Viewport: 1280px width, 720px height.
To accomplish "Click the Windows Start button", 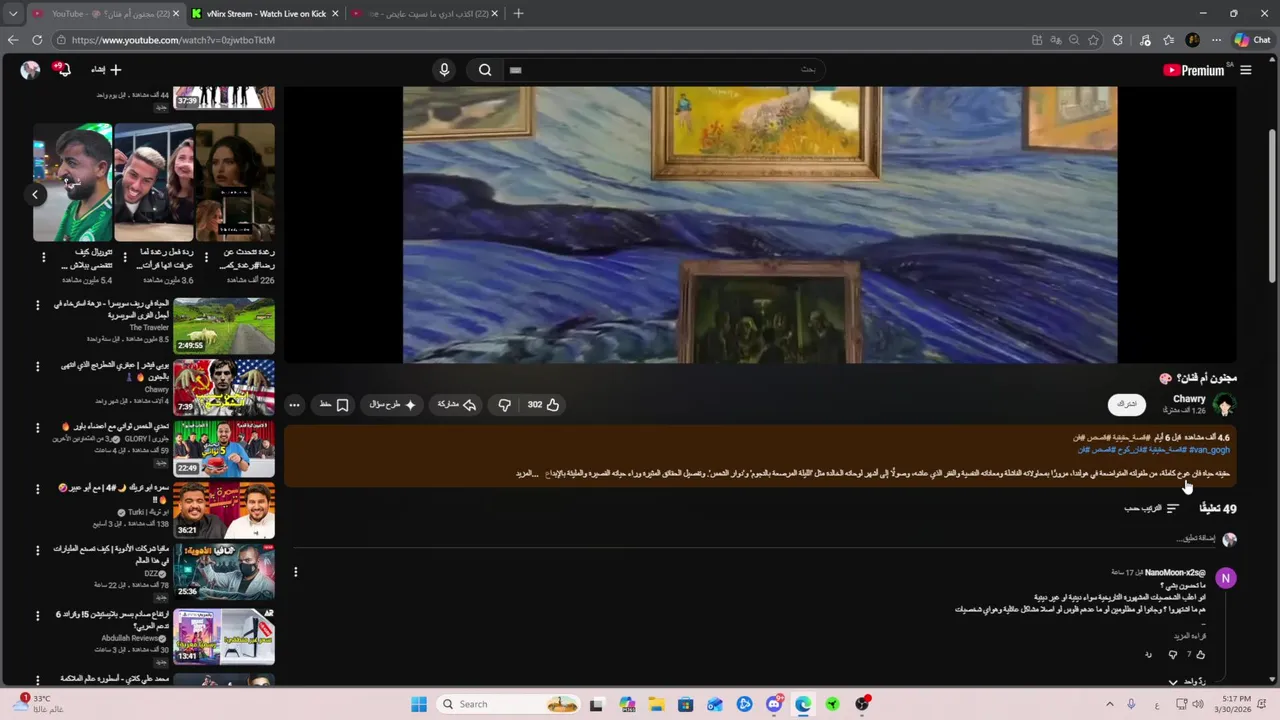I will click(418, 704).
